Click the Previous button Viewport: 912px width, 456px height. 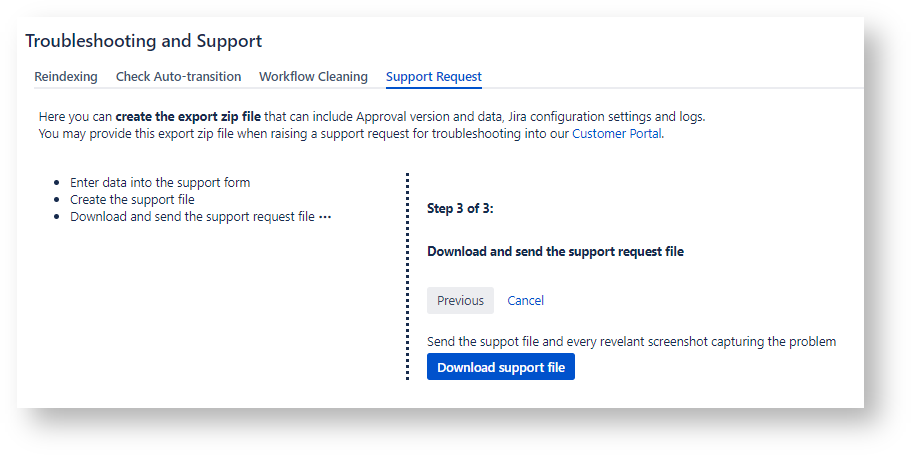[x=460, y=301]
